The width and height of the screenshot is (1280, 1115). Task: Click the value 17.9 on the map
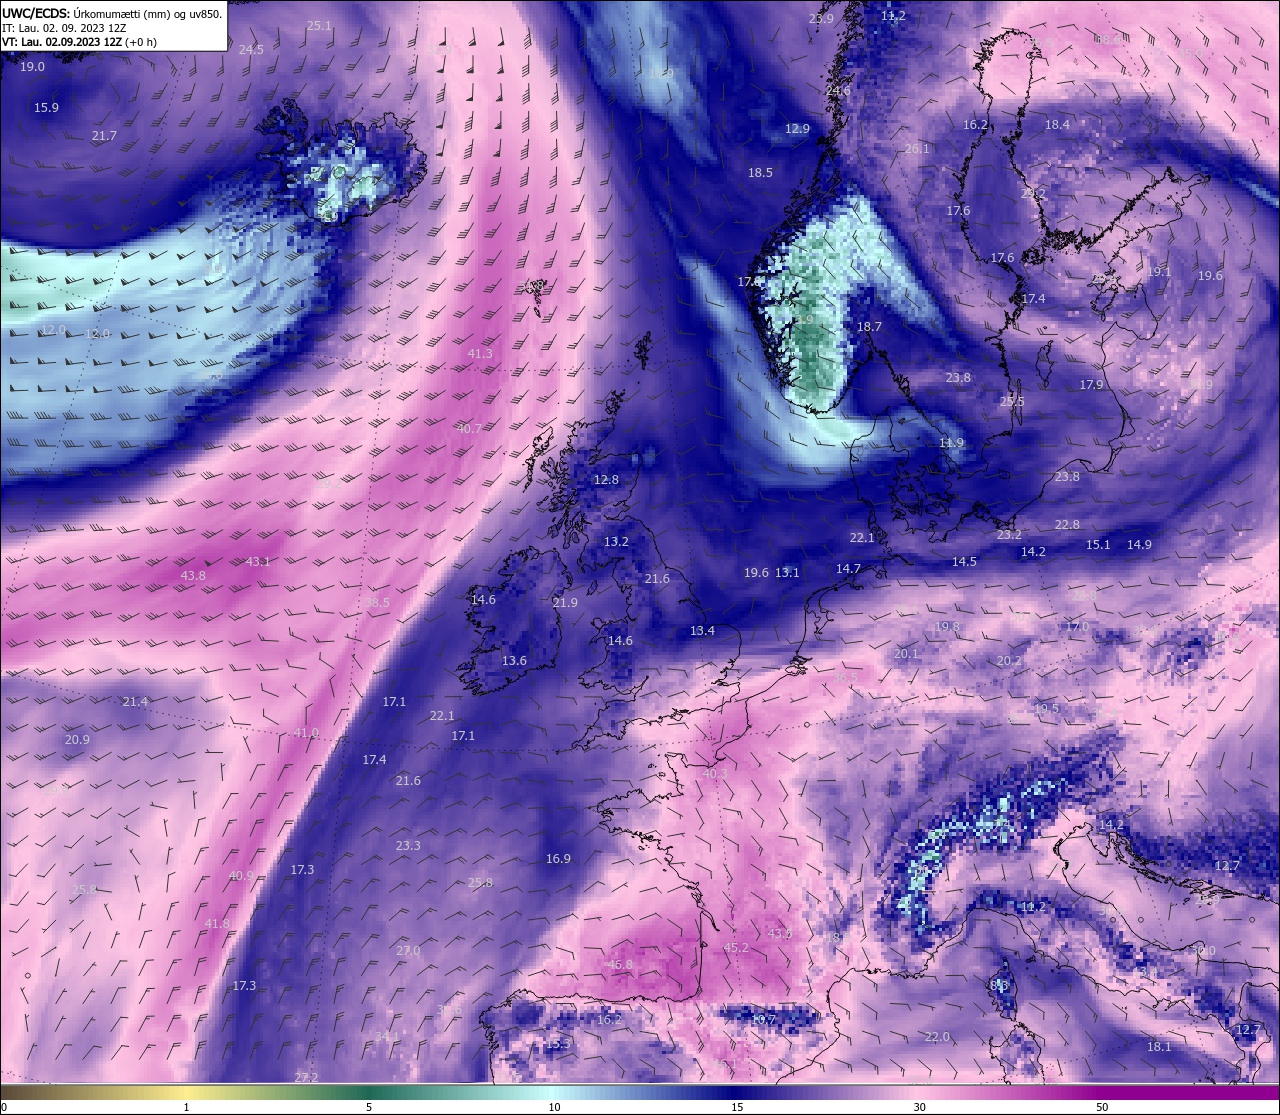click(1091, 385)
